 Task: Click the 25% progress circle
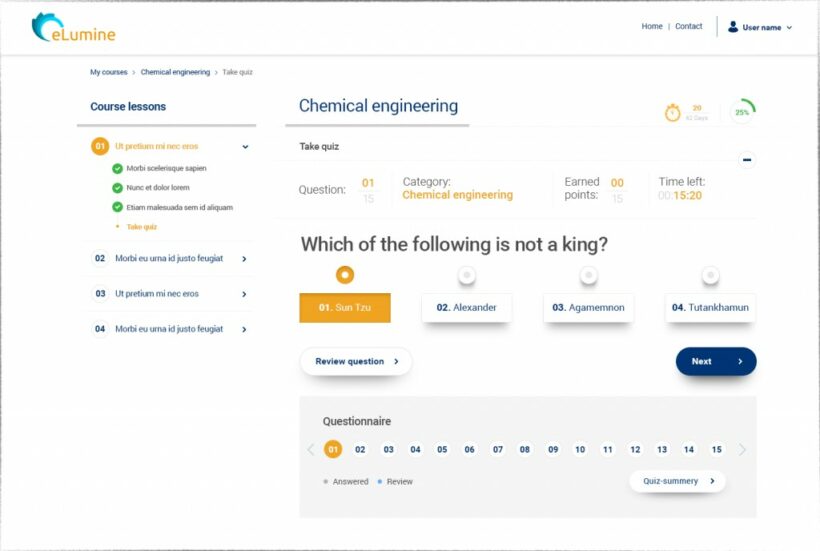point(743,111)
